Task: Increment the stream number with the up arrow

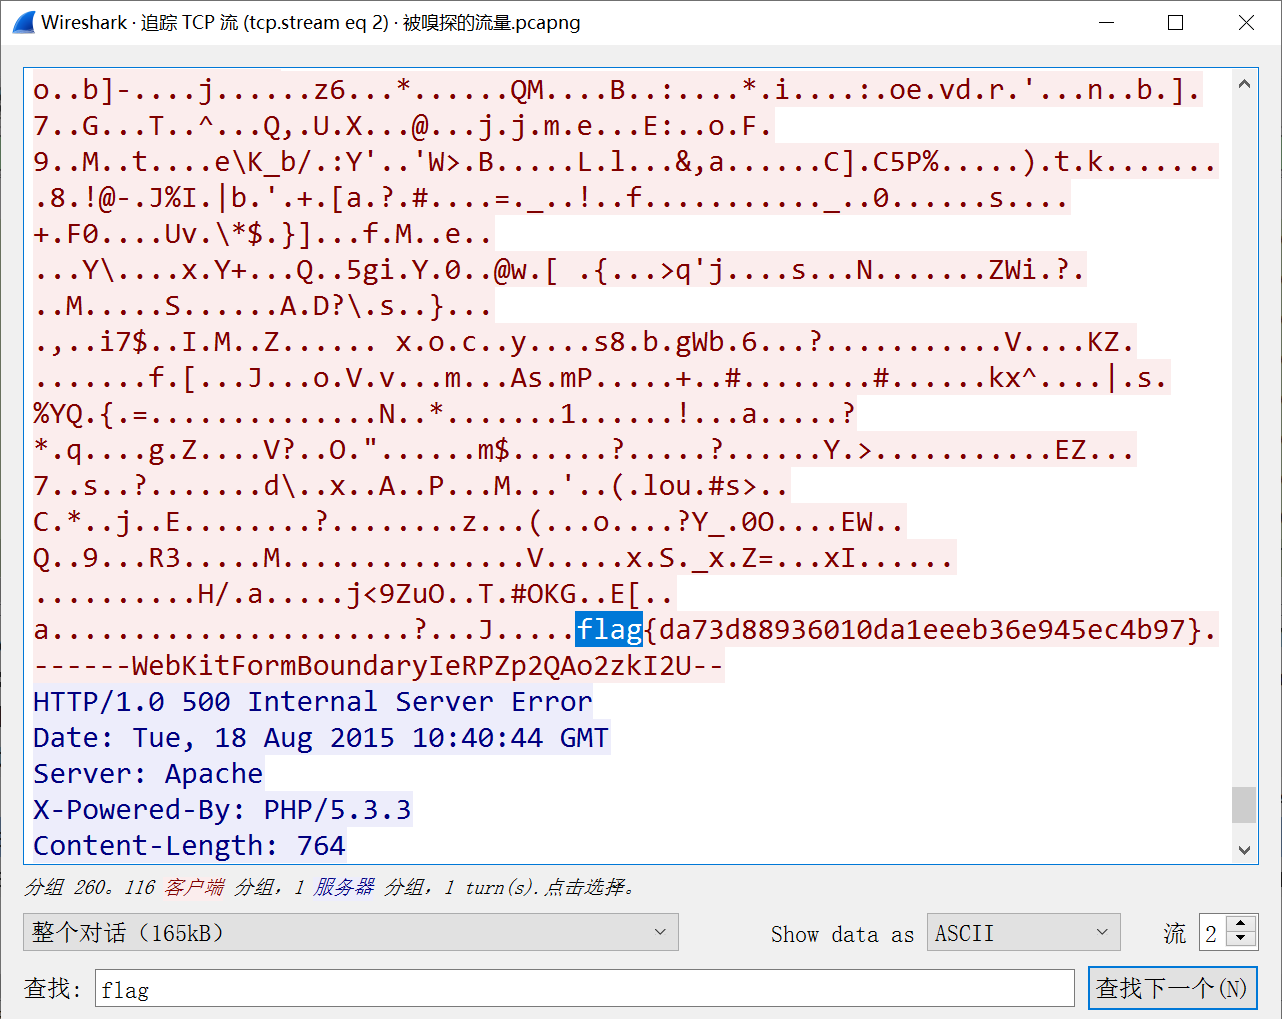Action: point(1240,924)
